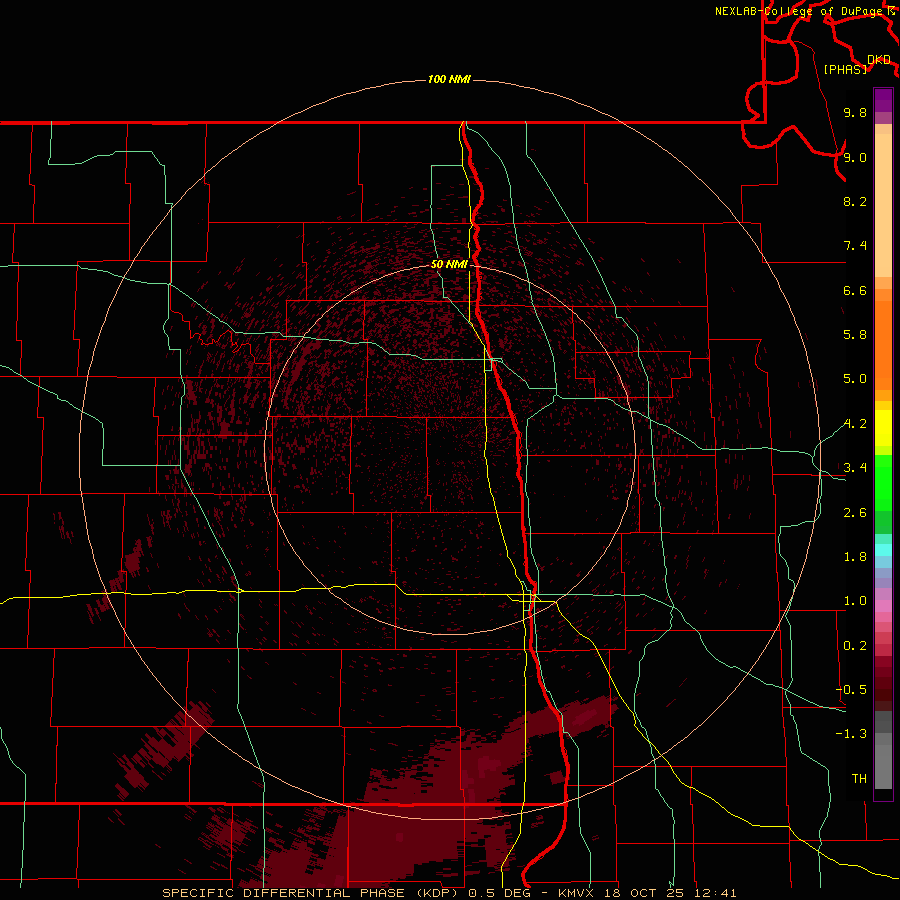Screen dimensions: 900x900
Task: Click the -0.5 scale value
Action: pyautogui.click(x=851, y=690)
